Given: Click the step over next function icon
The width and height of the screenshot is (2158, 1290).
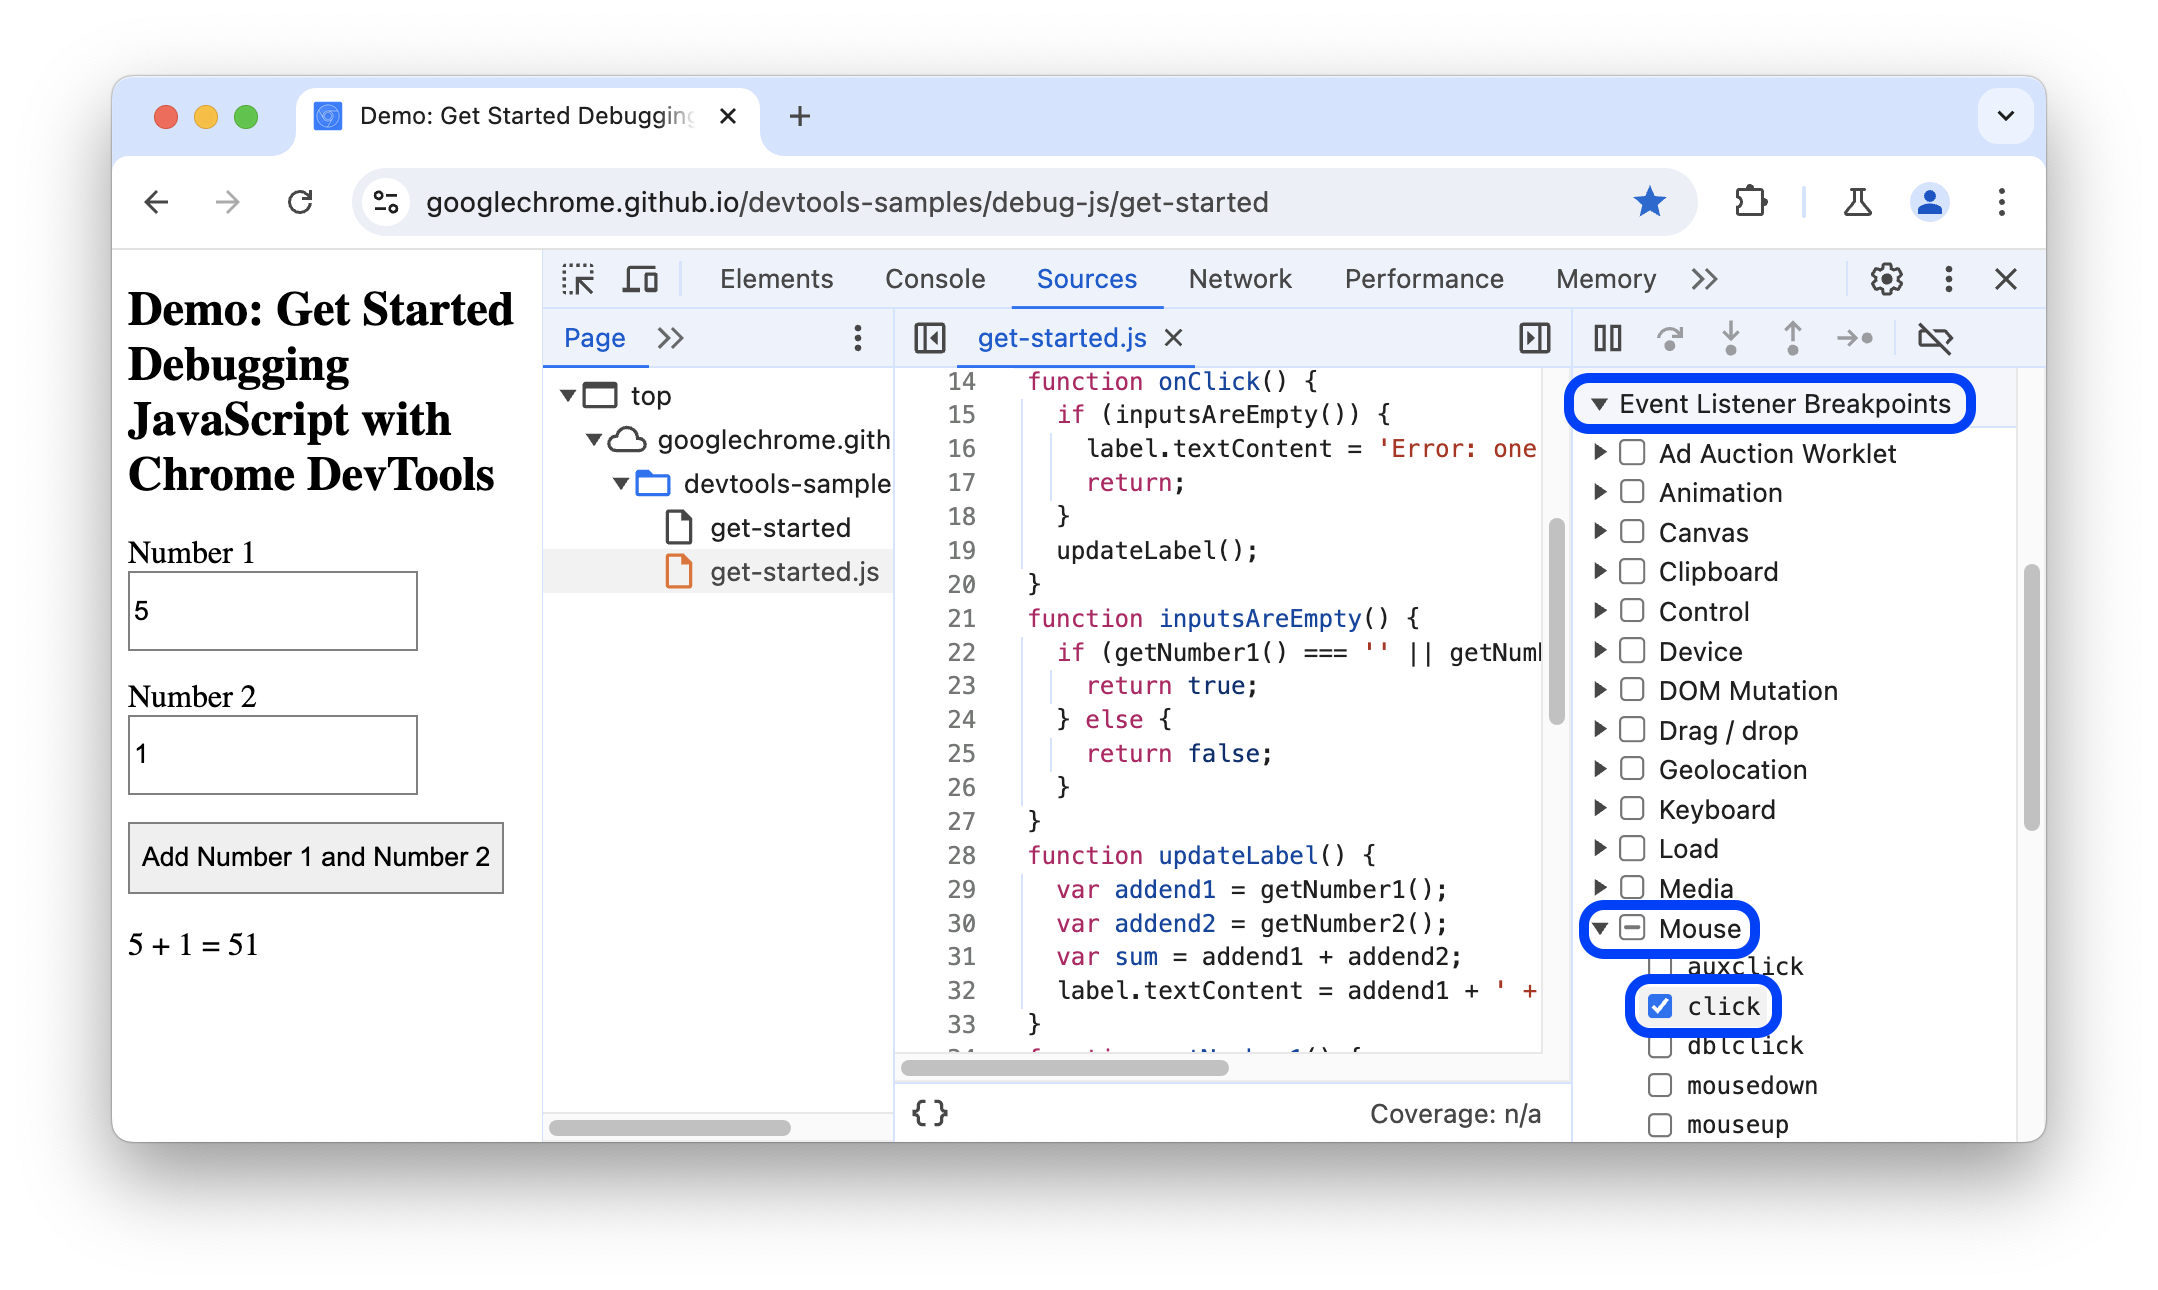Looking at the screenshot, I should pyautogui.click(x=1671, y=336).
